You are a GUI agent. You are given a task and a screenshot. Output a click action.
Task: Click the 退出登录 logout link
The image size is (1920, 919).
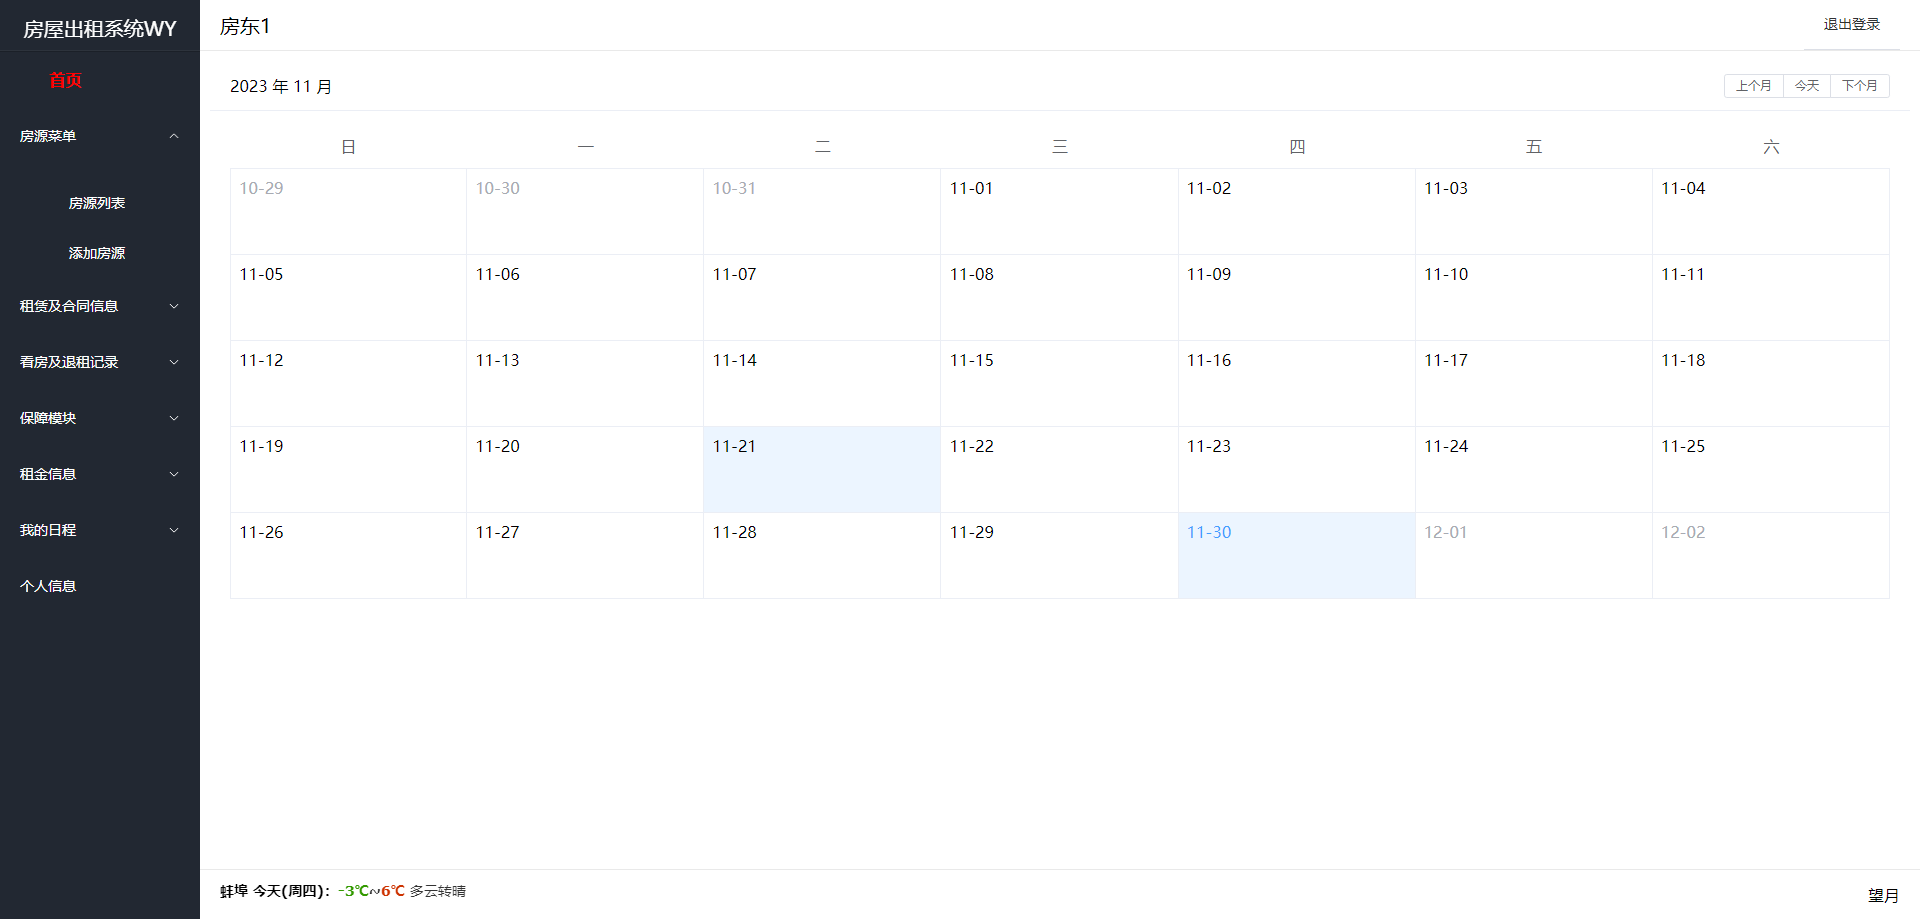[x=1851, y=24]
